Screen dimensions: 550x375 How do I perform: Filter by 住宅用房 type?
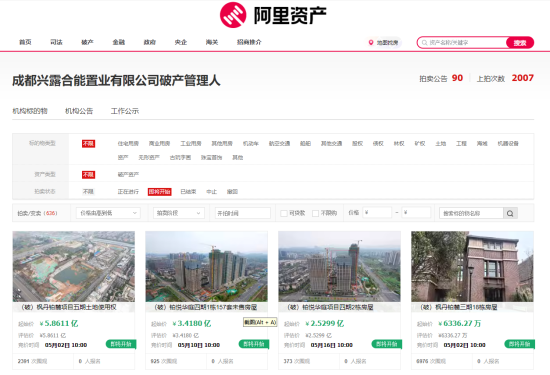click(x=128, y=143)
